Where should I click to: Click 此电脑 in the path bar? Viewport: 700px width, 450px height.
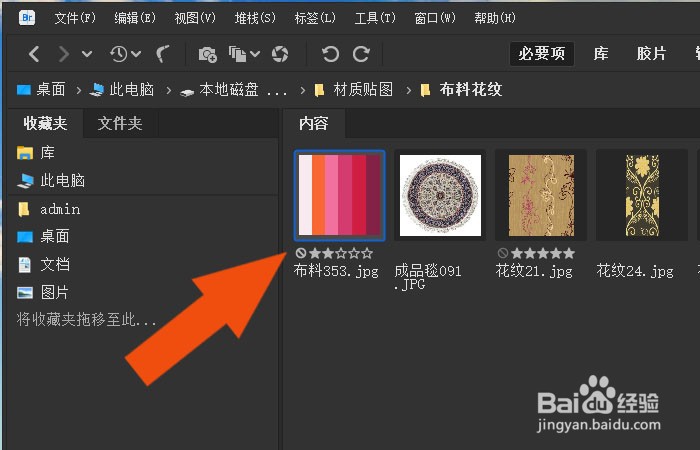point(122,89)
